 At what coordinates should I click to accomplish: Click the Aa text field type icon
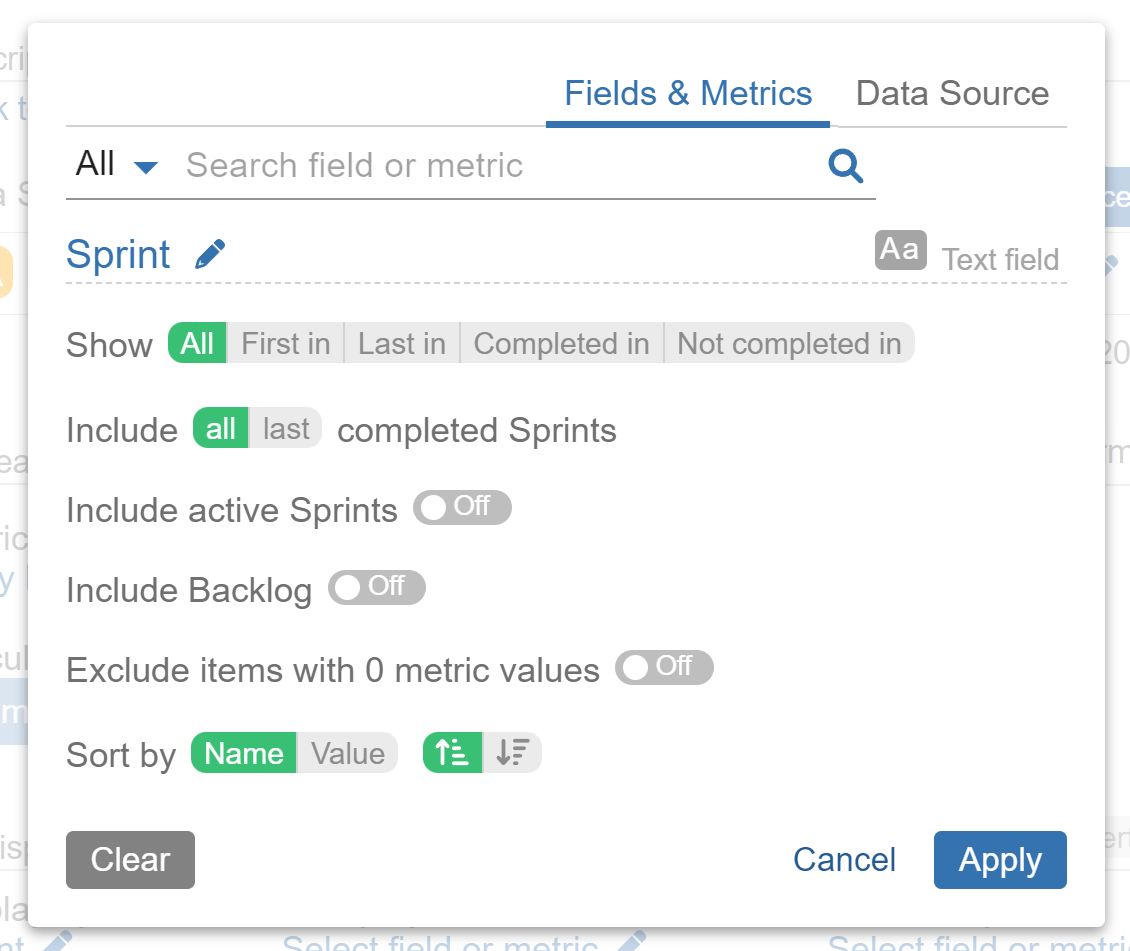(x=899, y=250)
